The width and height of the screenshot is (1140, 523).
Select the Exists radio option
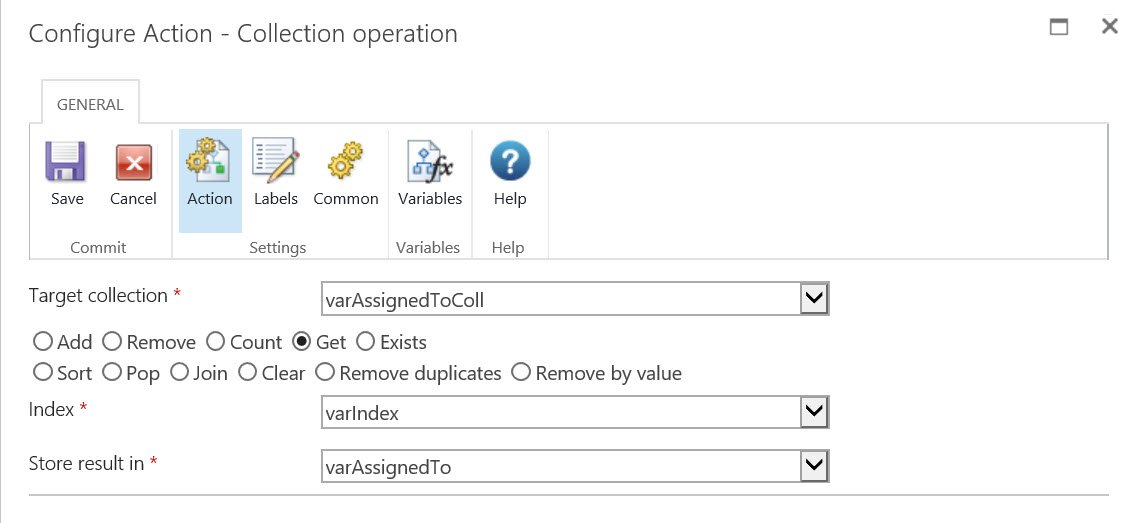tap(365, 342)
